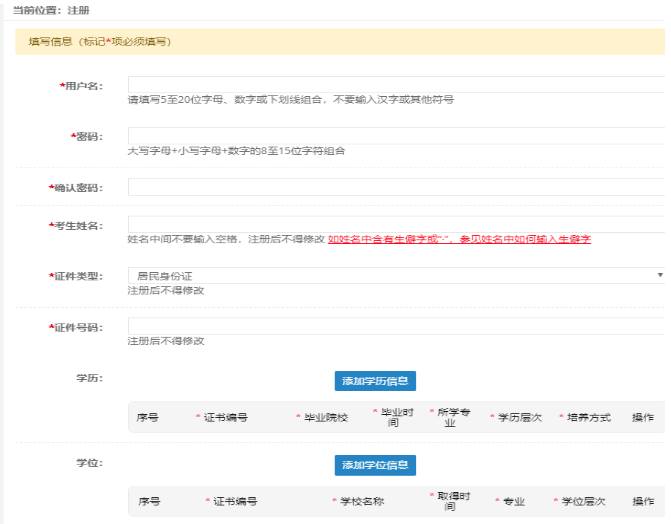Click the 学校名称 column header

[x=358, y=501]
